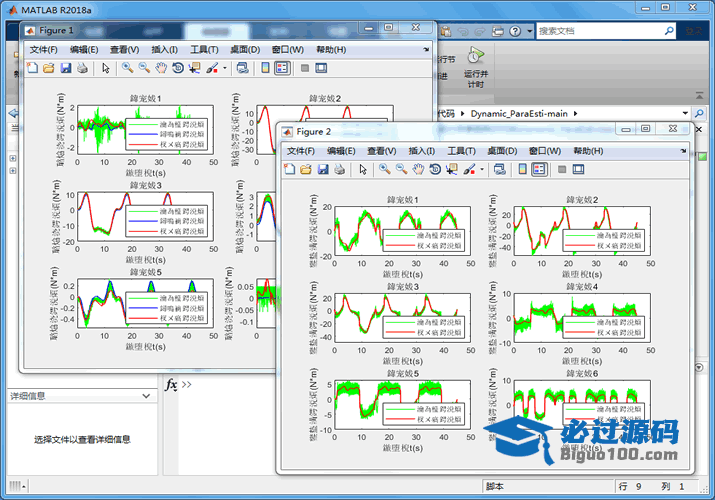
Task: Hide plot tools in Figure 1 toolbar
Action: [x=305, y=68]
